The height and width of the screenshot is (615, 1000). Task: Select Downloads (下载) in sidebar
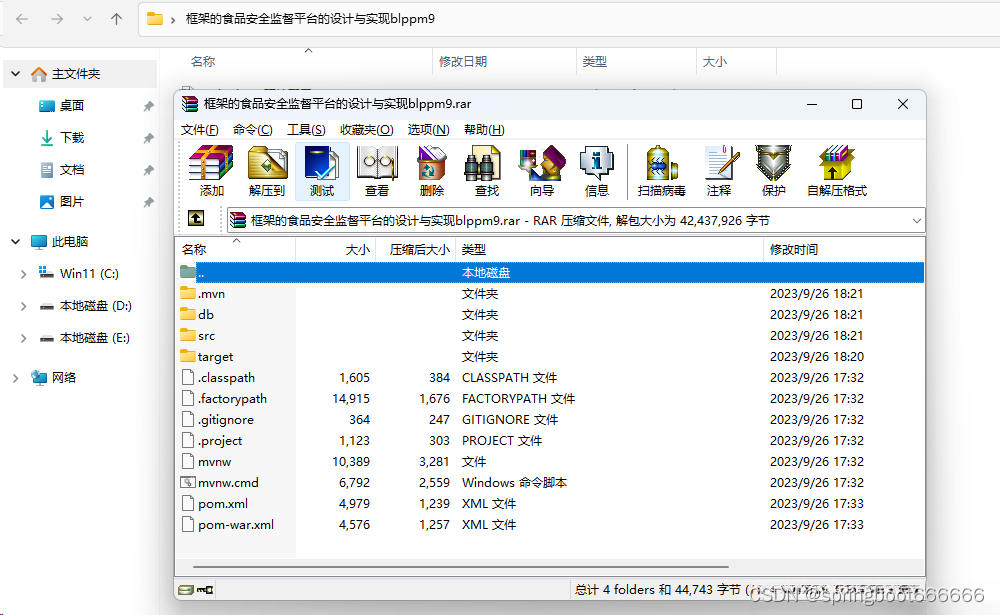(71, 138)
